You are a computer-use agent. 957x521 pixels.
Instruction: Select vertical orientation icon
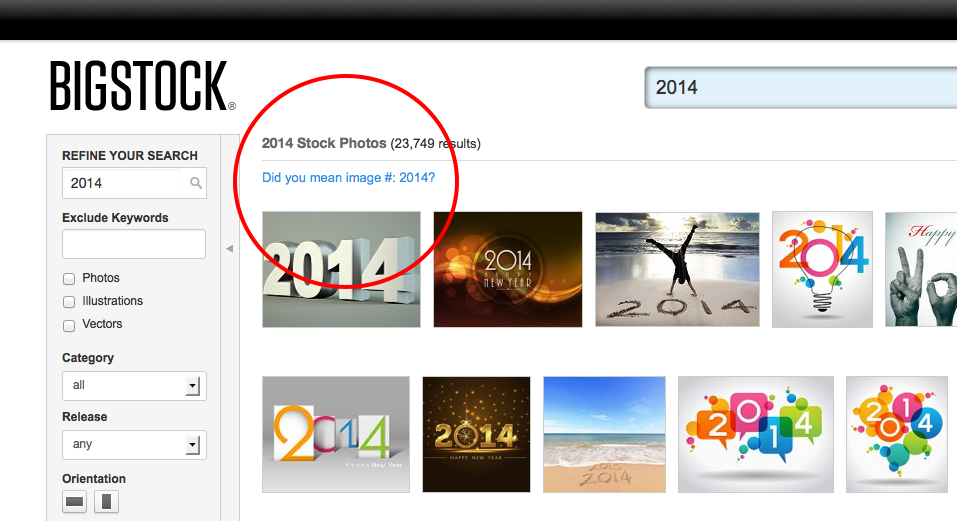(106, 502)
